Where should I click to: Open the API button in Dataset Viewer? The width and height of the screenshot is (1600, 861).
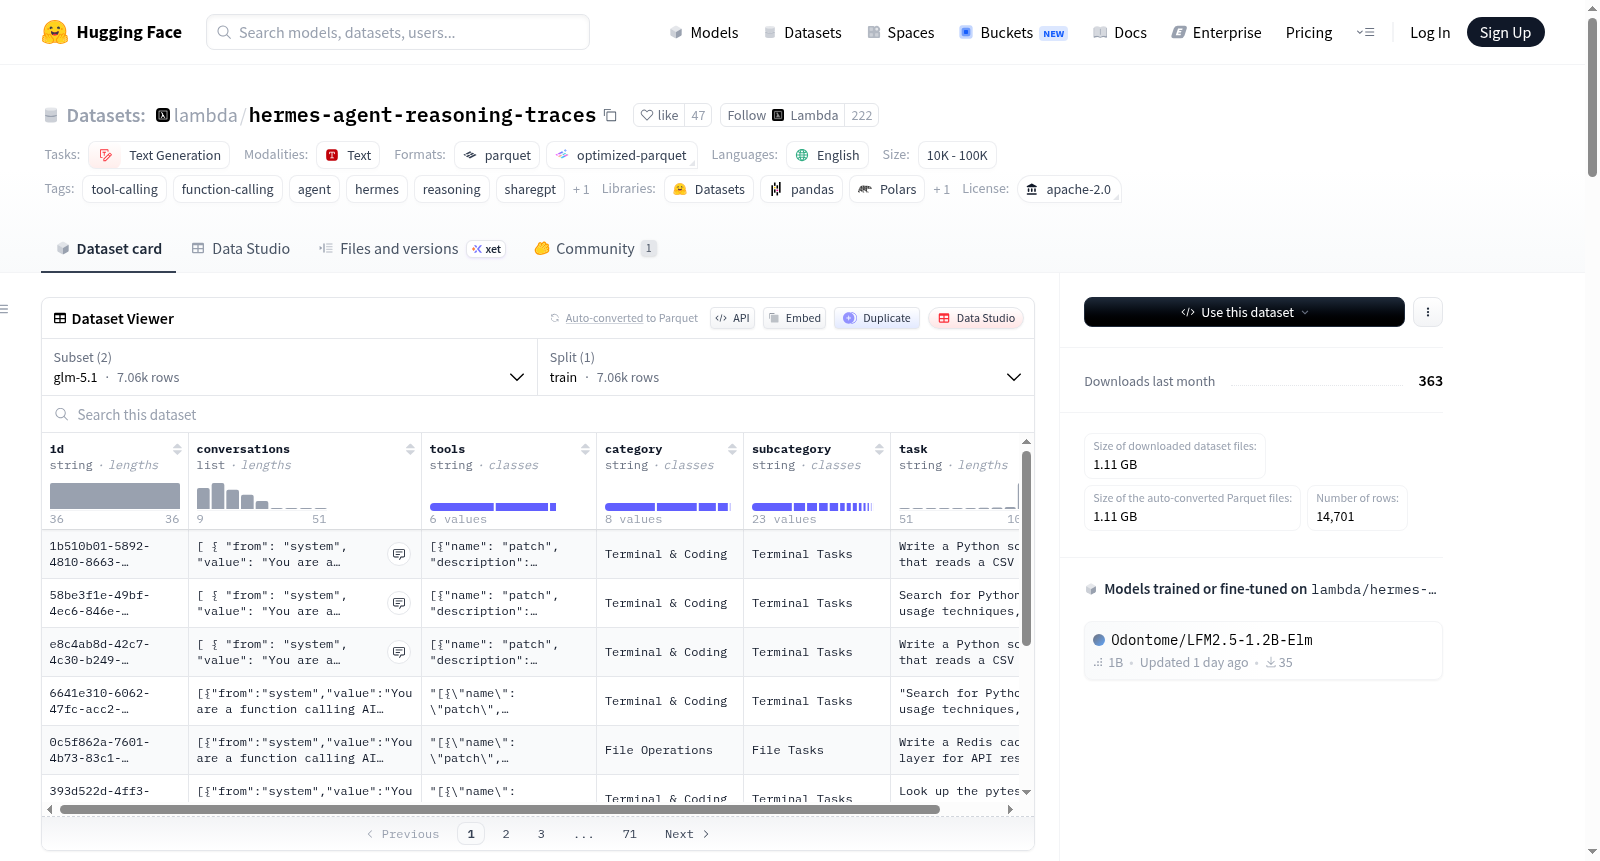tap(732, 318)
